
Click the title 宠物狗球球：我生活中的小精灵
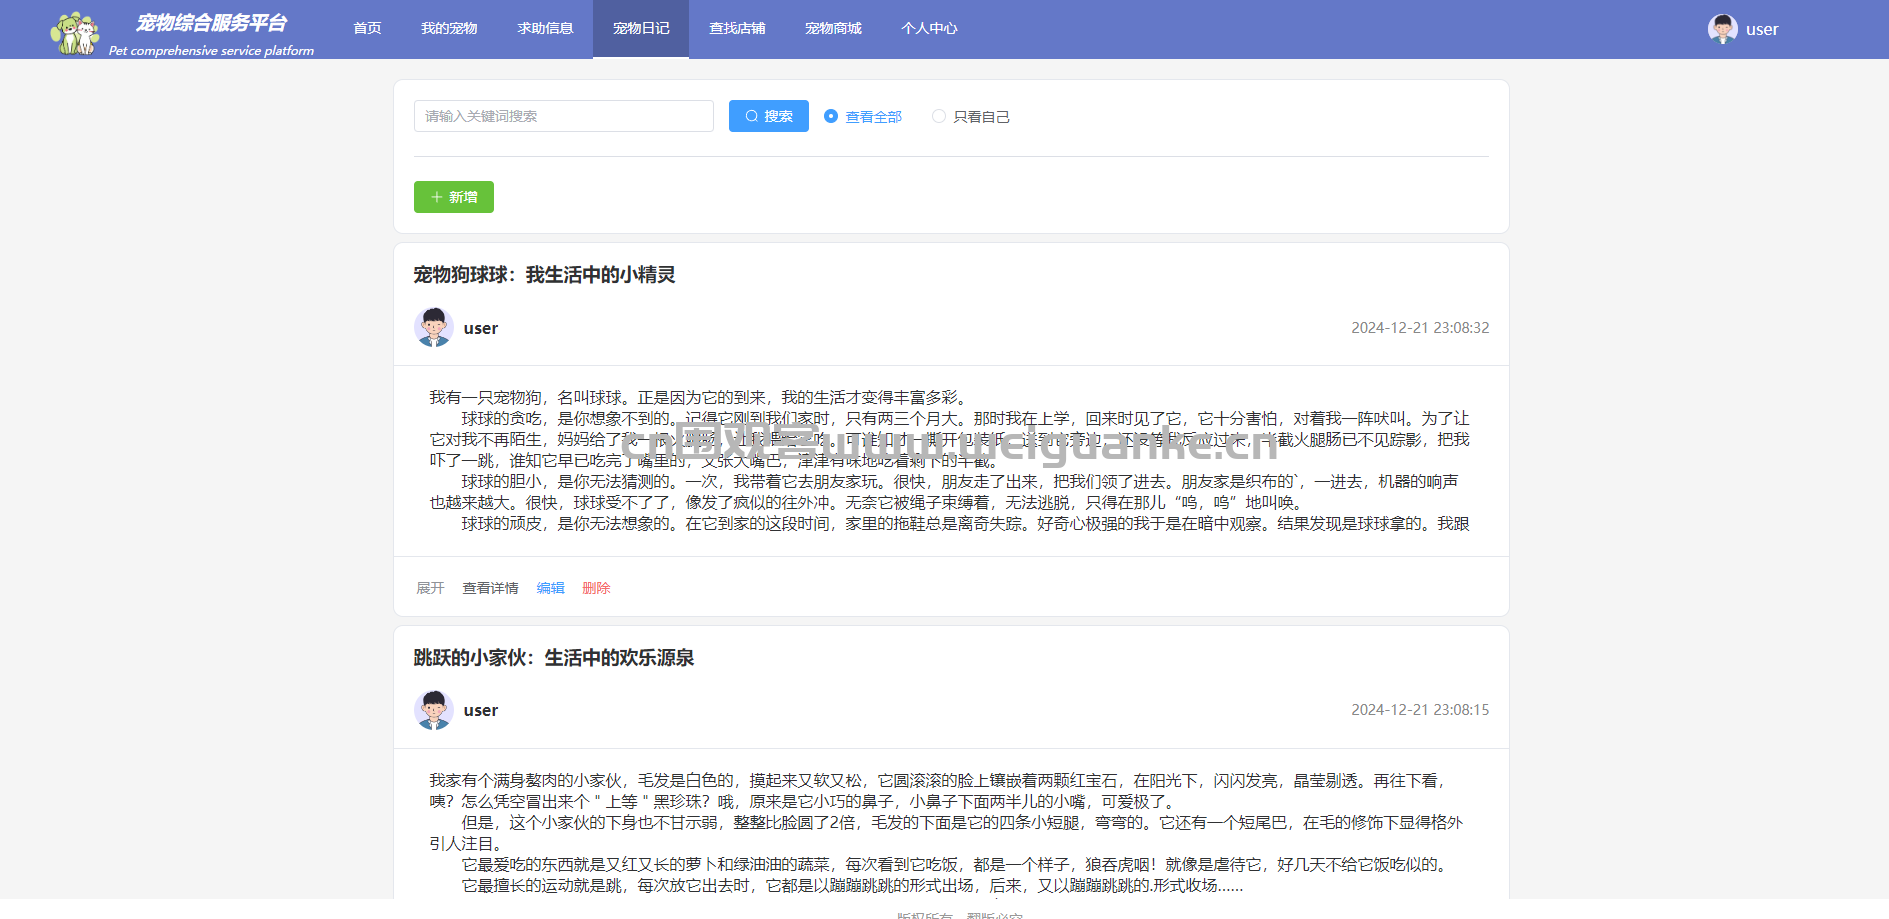click(545, 275)
